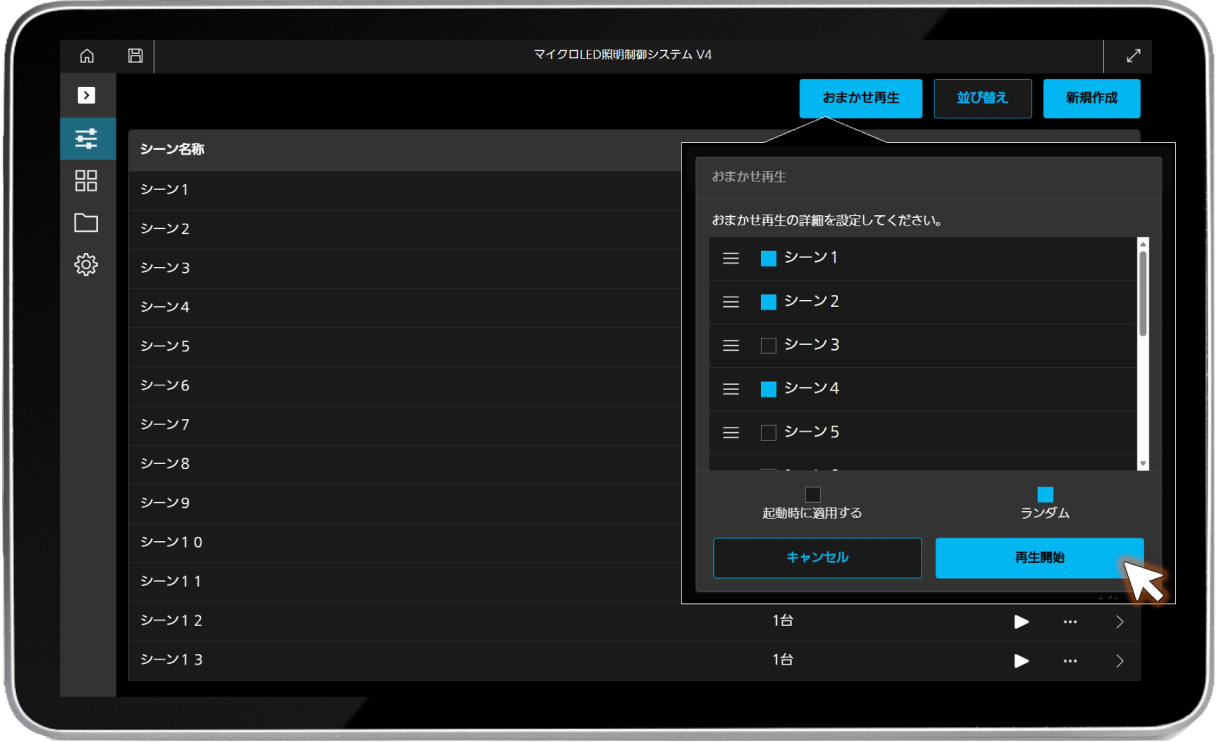Select the シーン9 row in main list
Screen dimensions: 1216x742
coord(405,503)
